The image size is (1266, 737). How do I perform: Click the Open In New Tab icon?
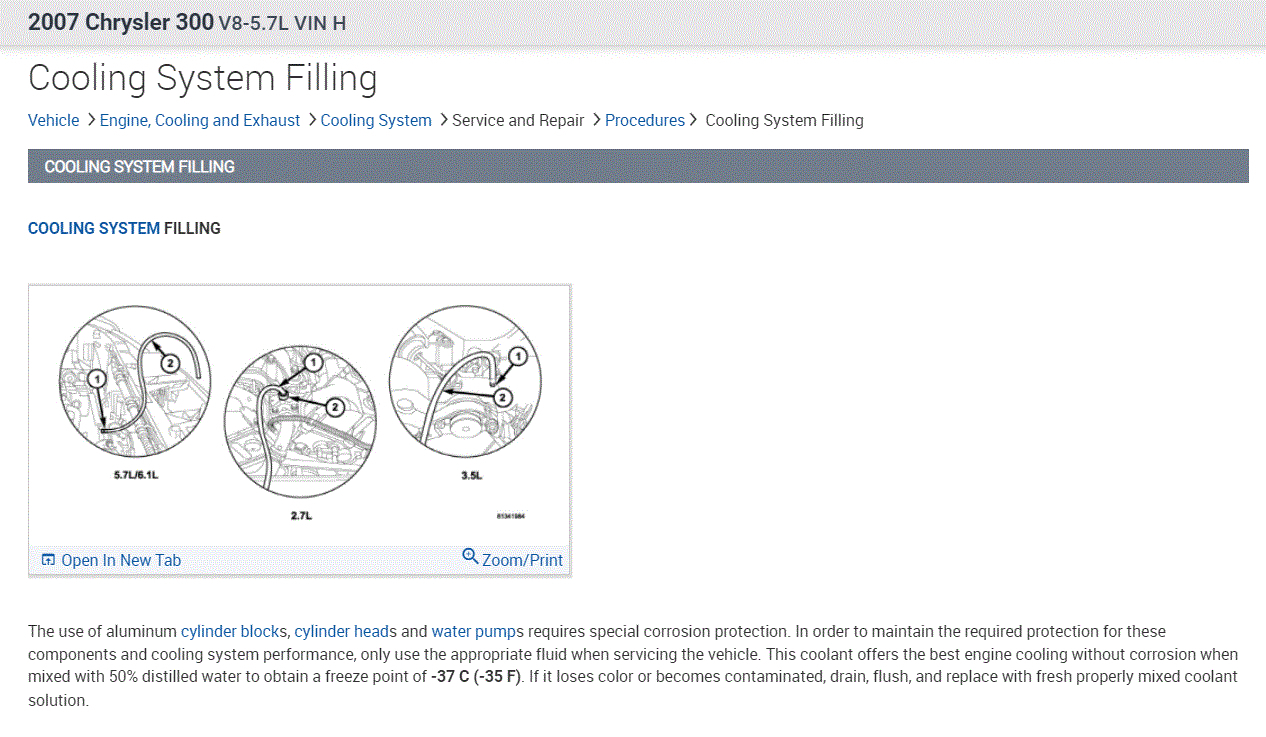click(x=48, y=560)
